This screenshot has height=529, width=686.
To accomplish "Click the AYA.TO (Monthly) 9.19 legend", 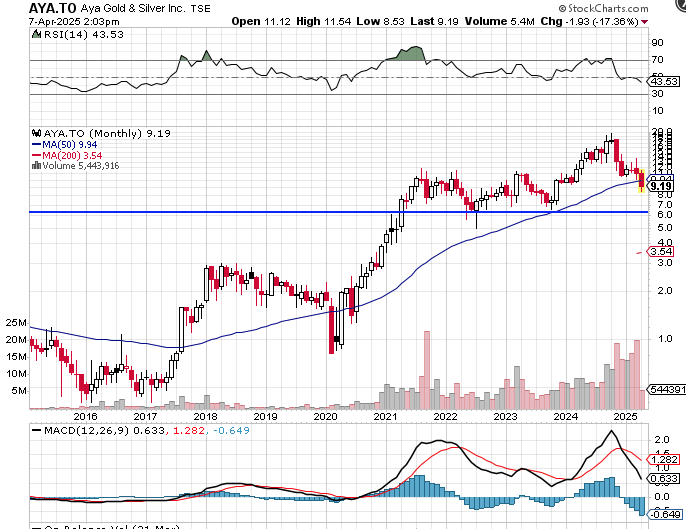I will [x=107, y=133].
